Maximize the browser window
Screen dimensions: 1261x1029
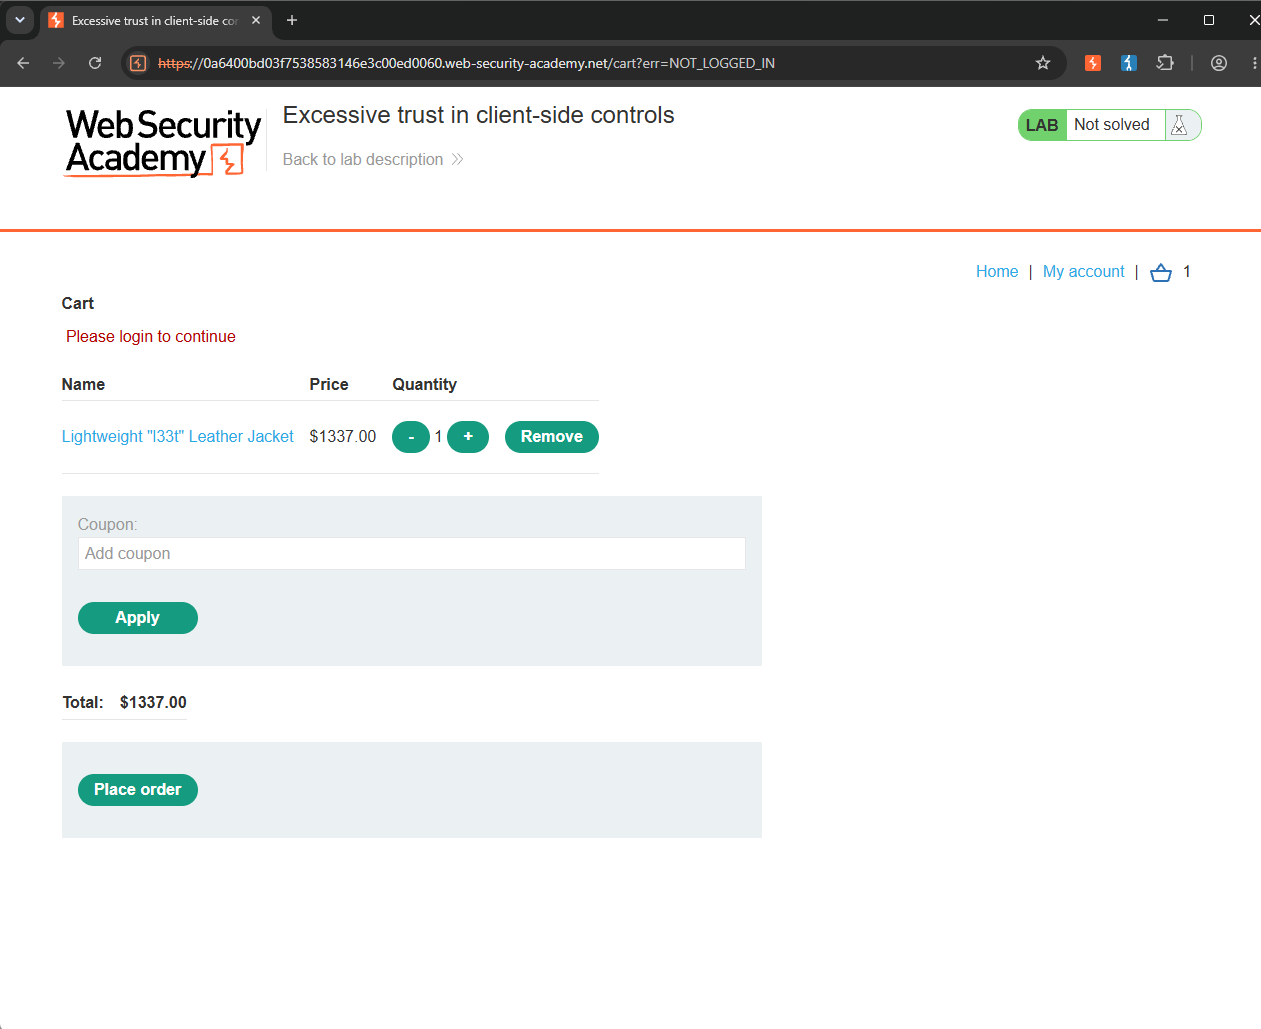1209,20
